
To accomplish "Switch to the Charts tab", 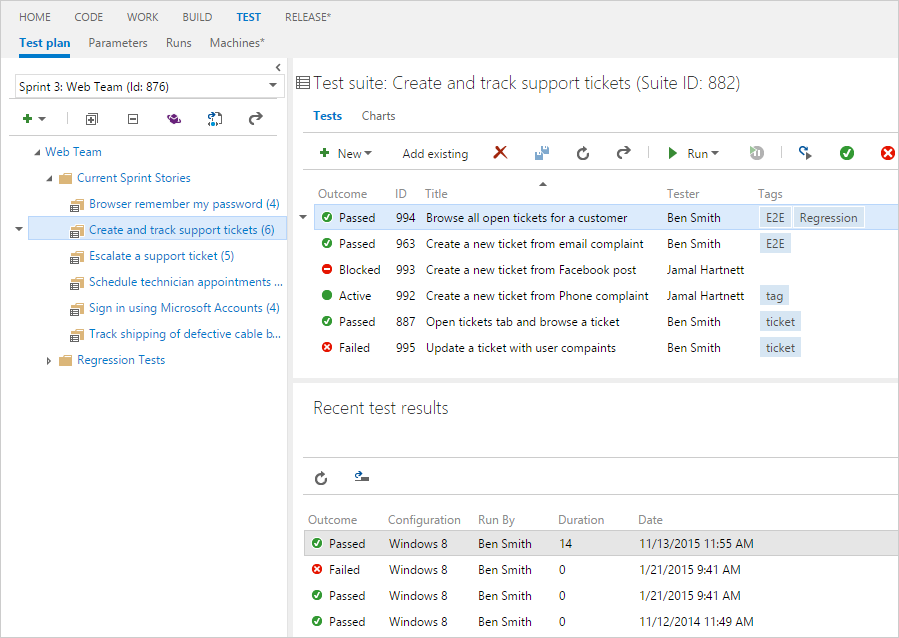I will (378, 116).
